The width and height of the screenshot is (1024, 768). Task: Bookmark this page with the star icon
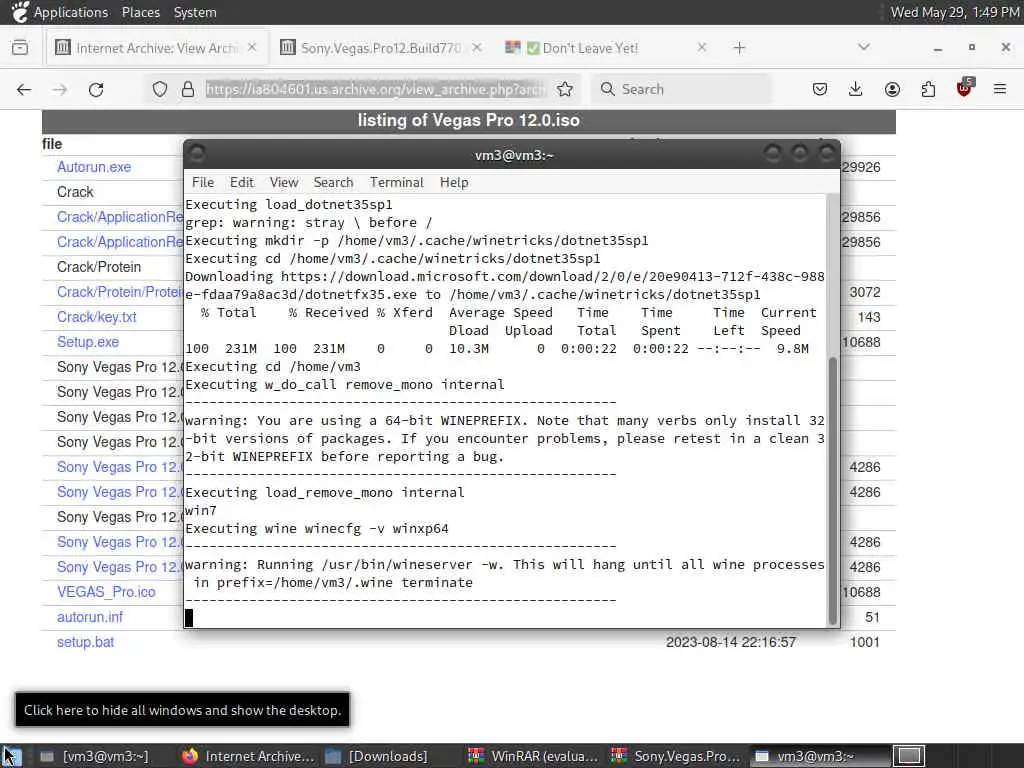[565, 89]
